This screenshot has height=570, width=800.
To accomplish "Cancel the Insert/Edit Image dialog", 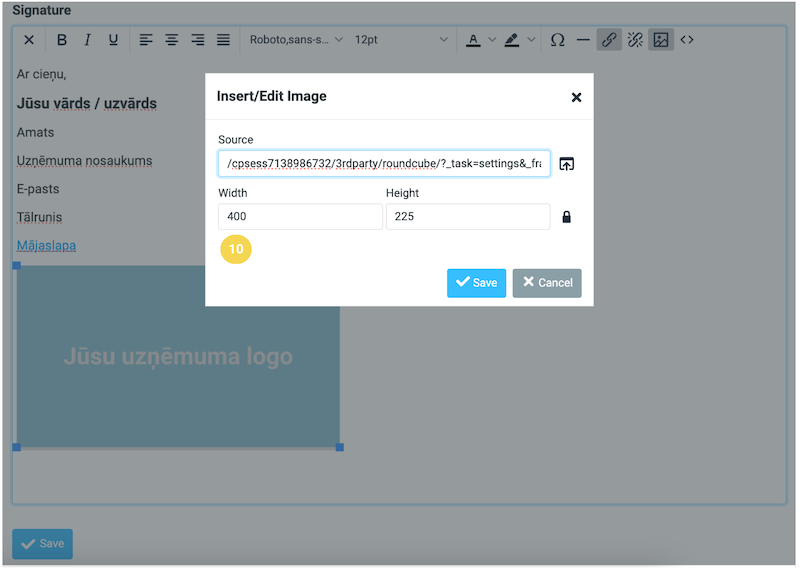I will (x=547, y=283).
